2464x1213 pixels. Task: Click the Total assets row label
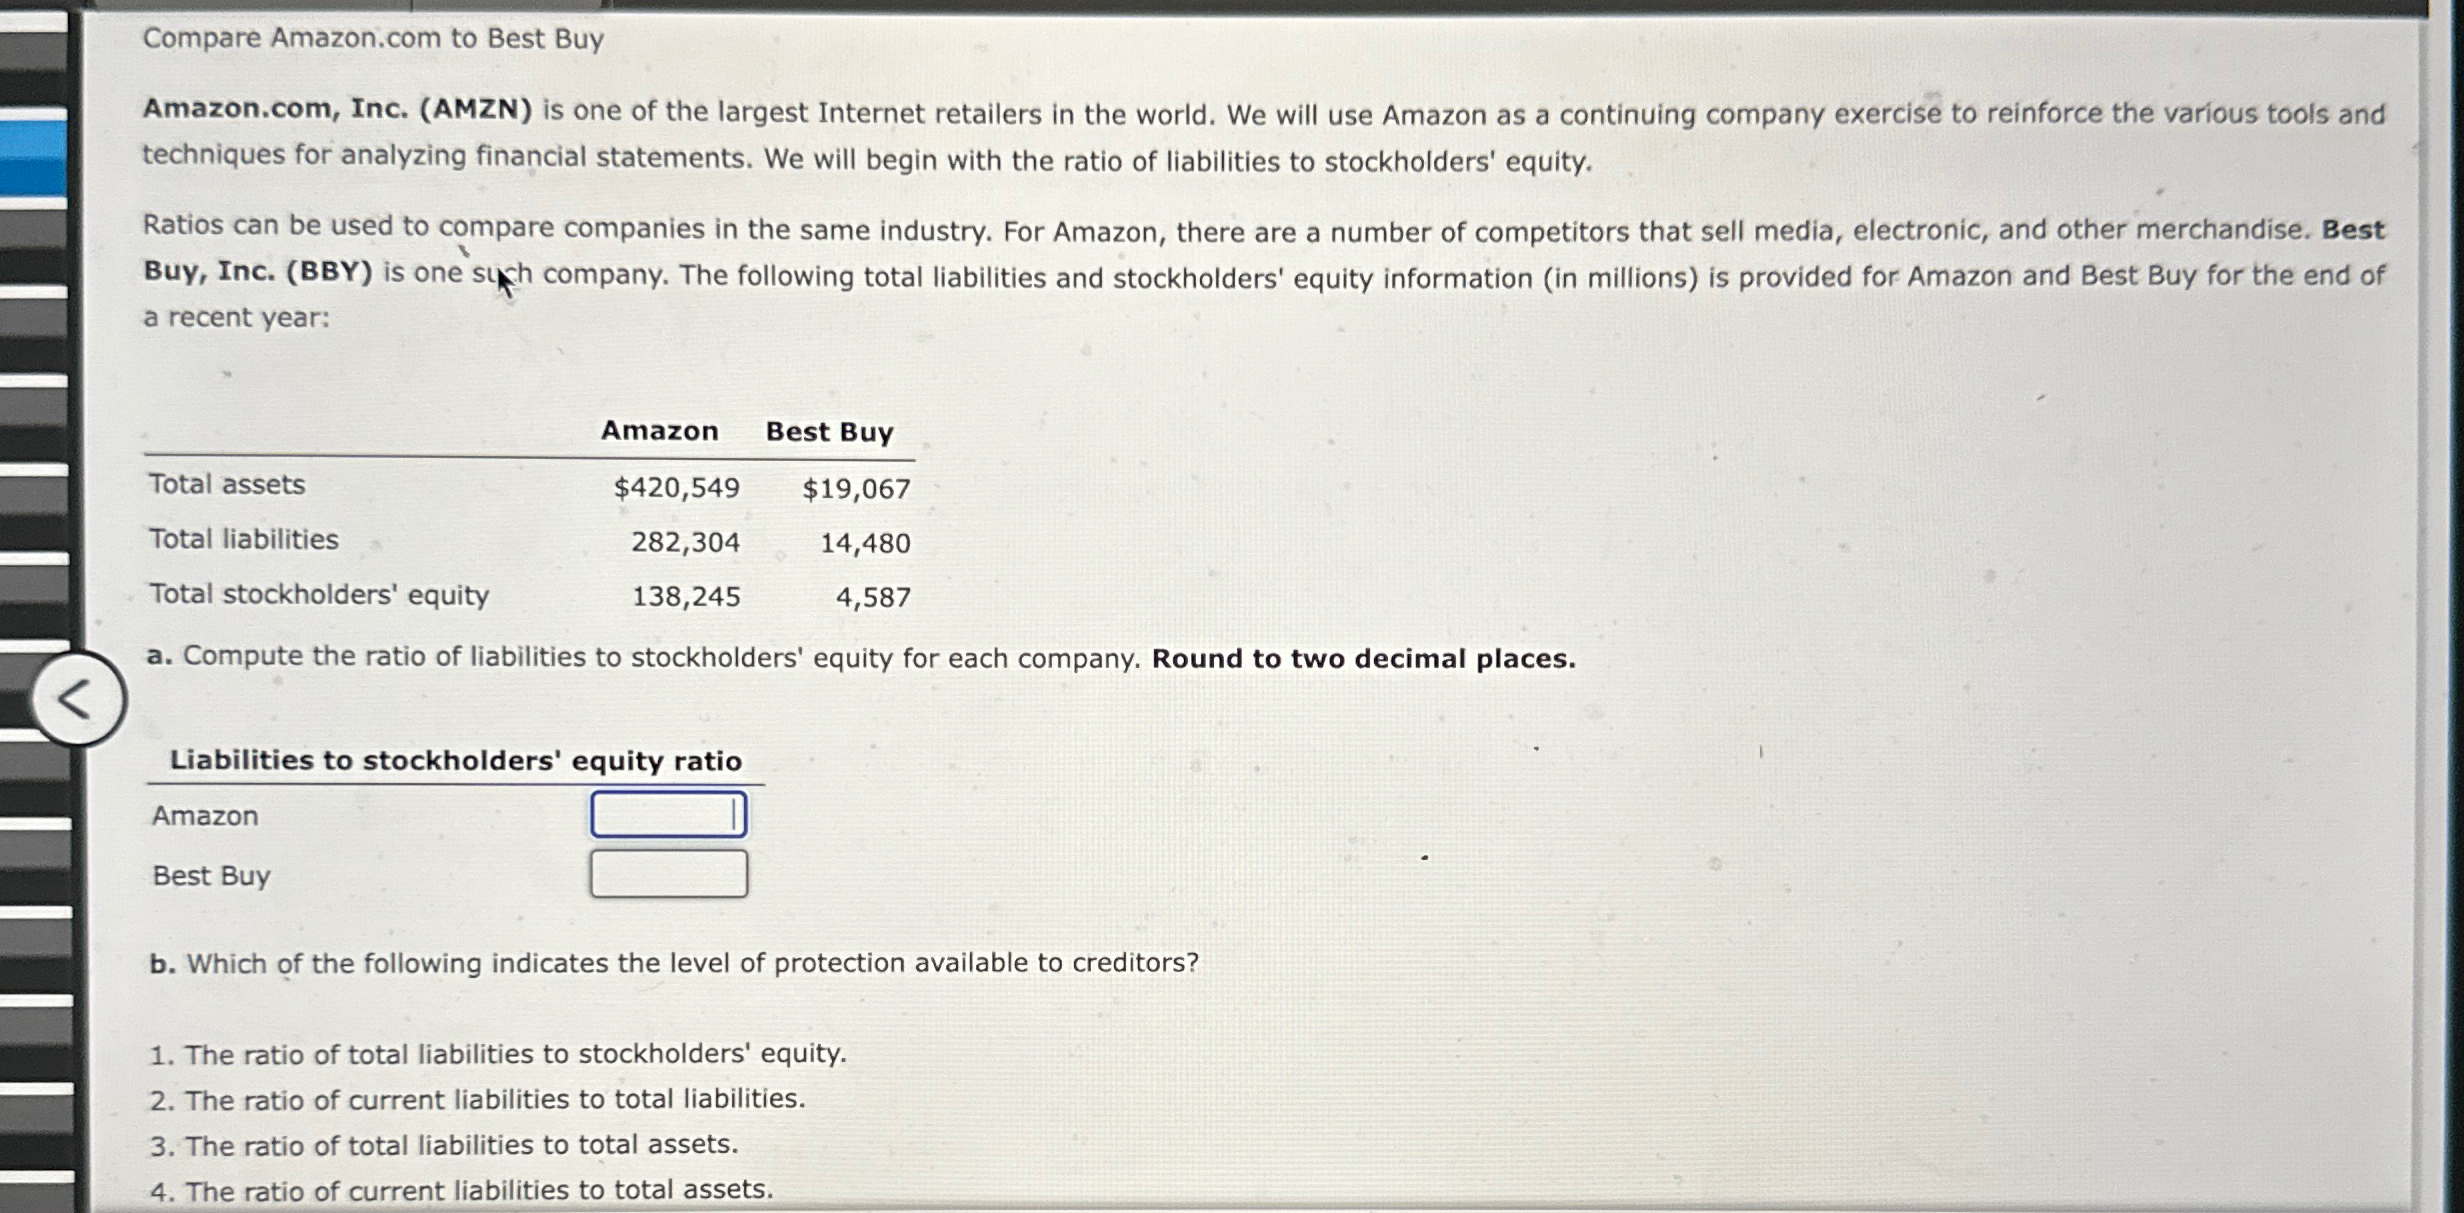(x=227, y=485)
